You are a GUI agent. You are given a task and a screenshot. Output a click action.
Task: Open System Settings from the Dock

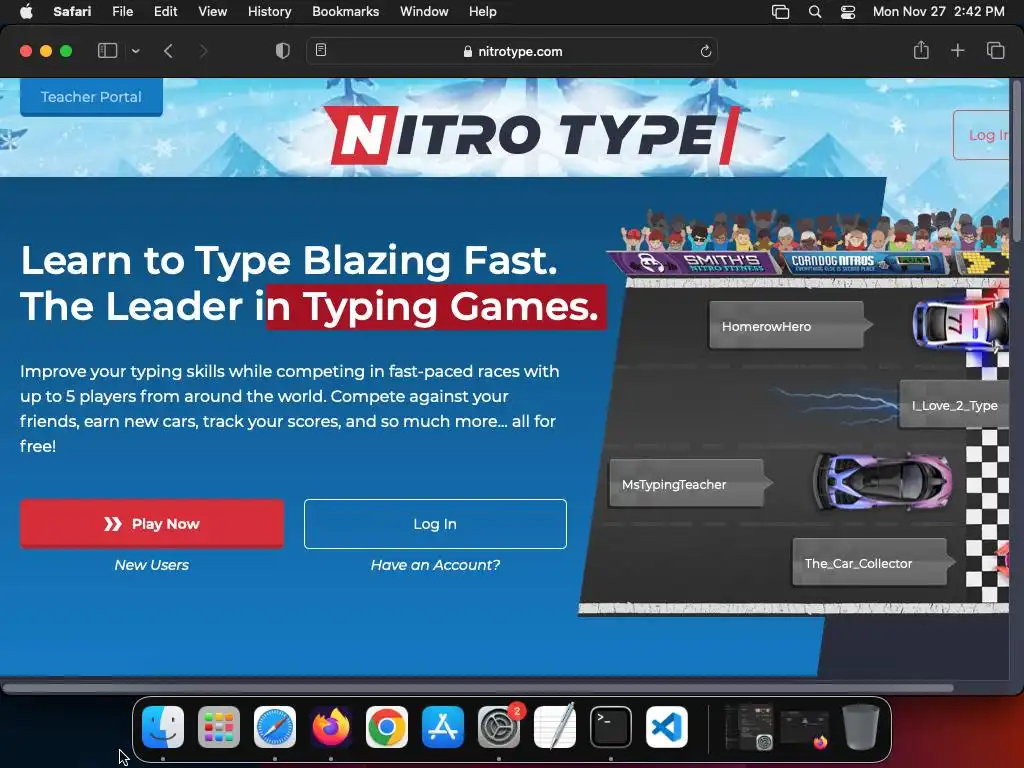click(x=499, y=727)
